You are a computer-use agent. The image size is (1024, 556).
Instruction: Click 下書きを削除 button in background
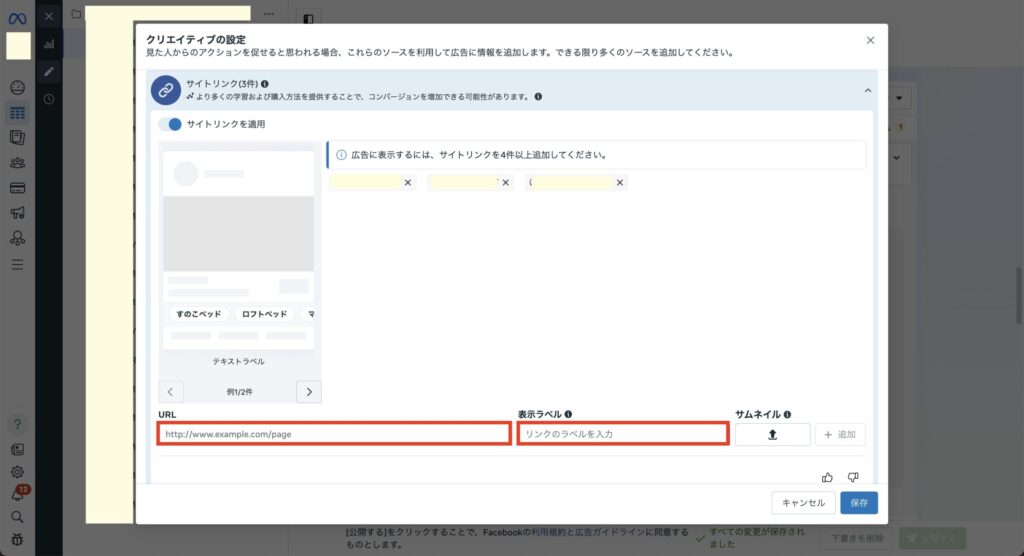(x=857, y=538)
